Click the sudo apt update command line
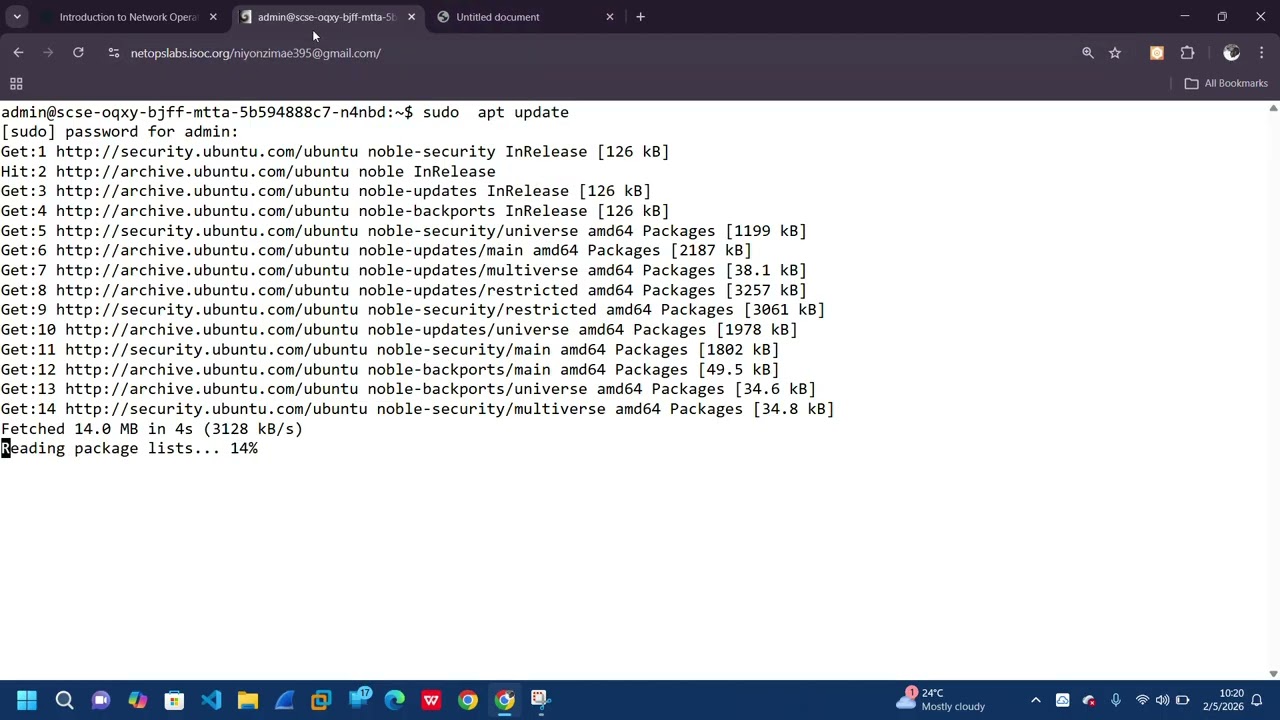The width and height of the screenshot is (1280, 720). (285, 112)
